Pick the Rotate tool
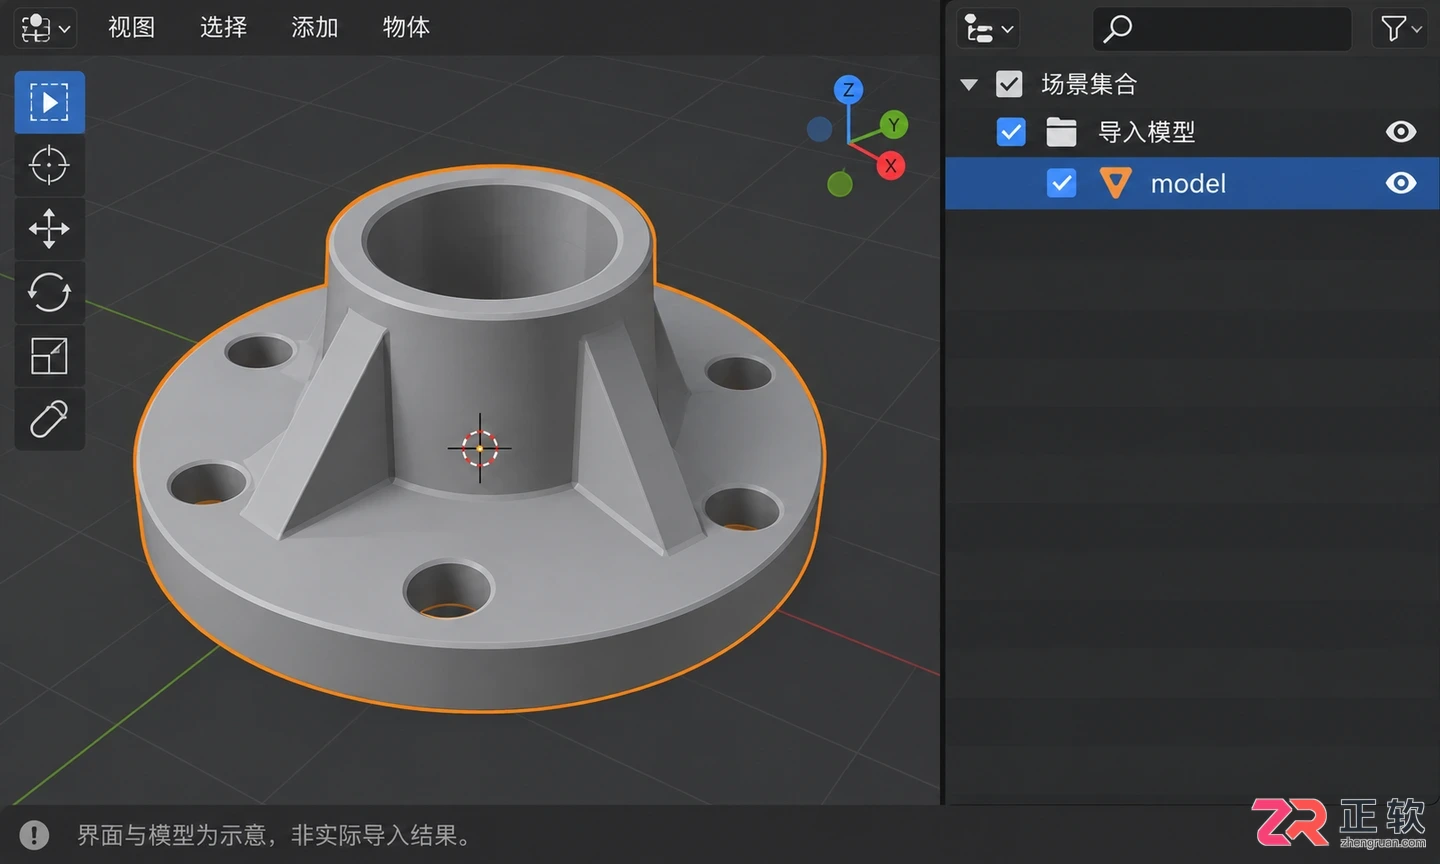Image resolution: width=1440 pixels, height=864 pixels. point(49,292)
